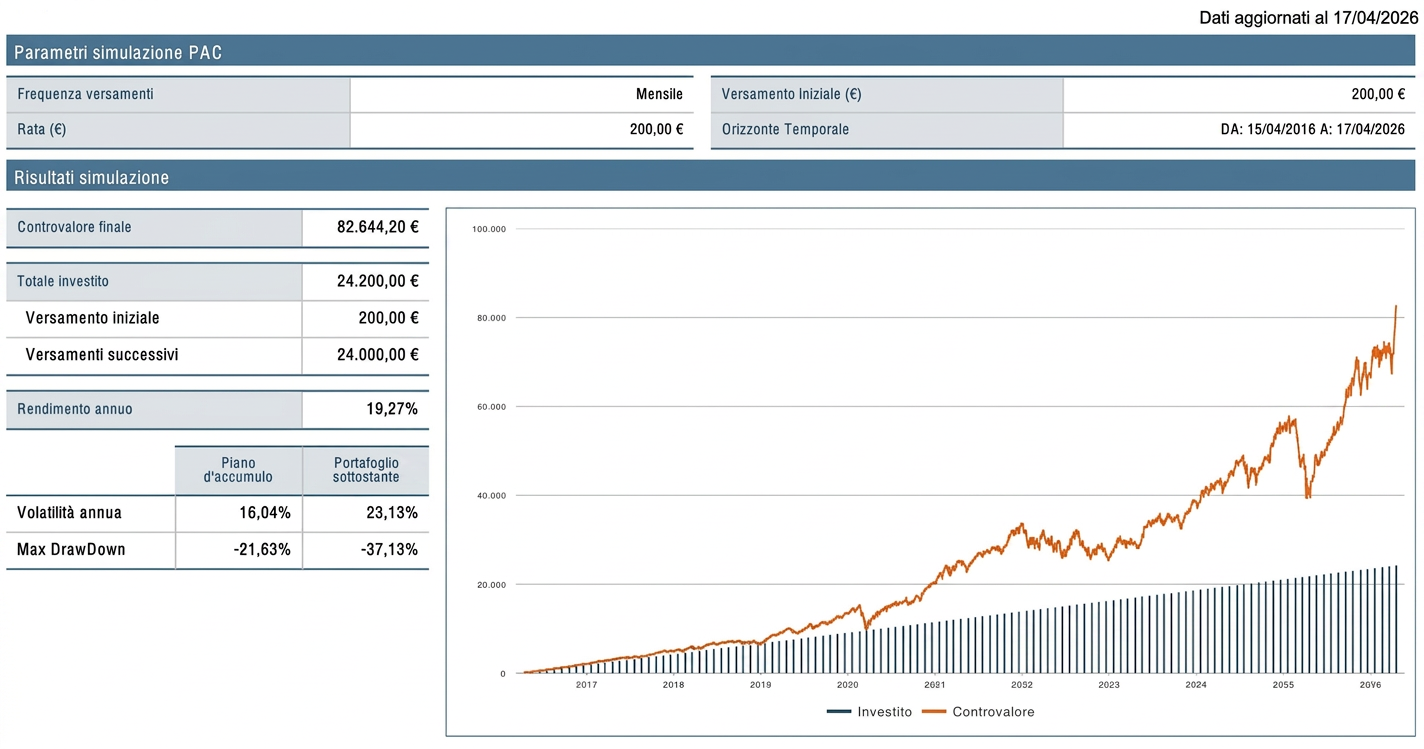
Task: Click the Volatilità annua row label
Action: pyautogui.click(x=69, y=513)
